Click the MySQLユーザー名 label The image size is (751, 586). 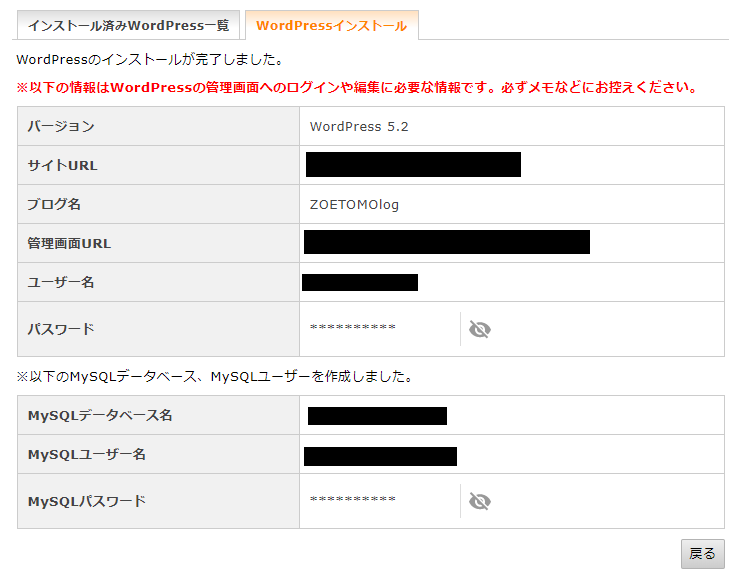(x=87, y=454)
